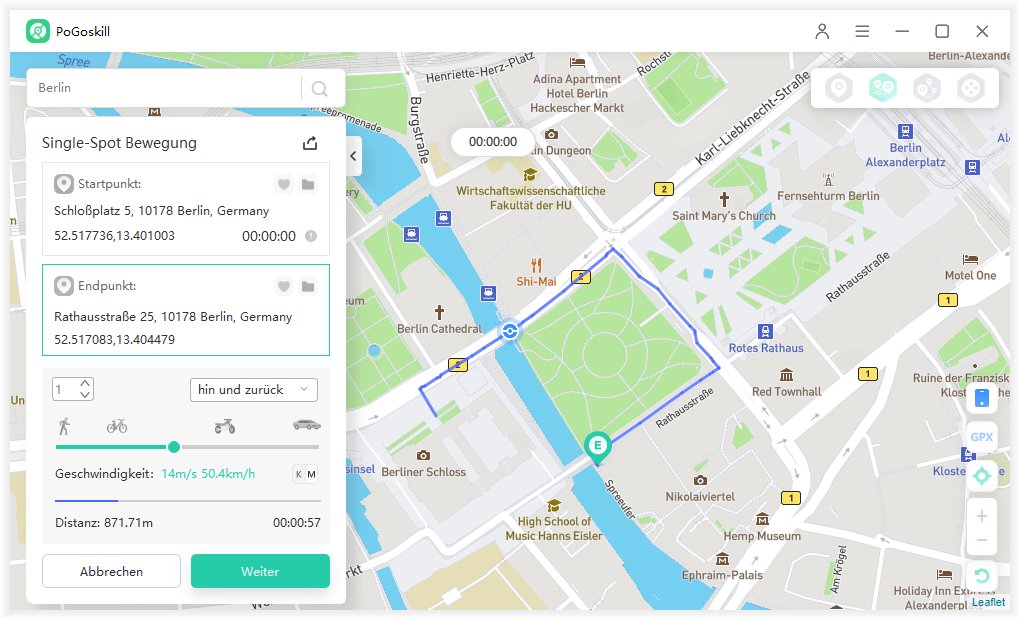1020x620 pixels.
Task: Set speed slider to car icon
Action: pos(307,426)
